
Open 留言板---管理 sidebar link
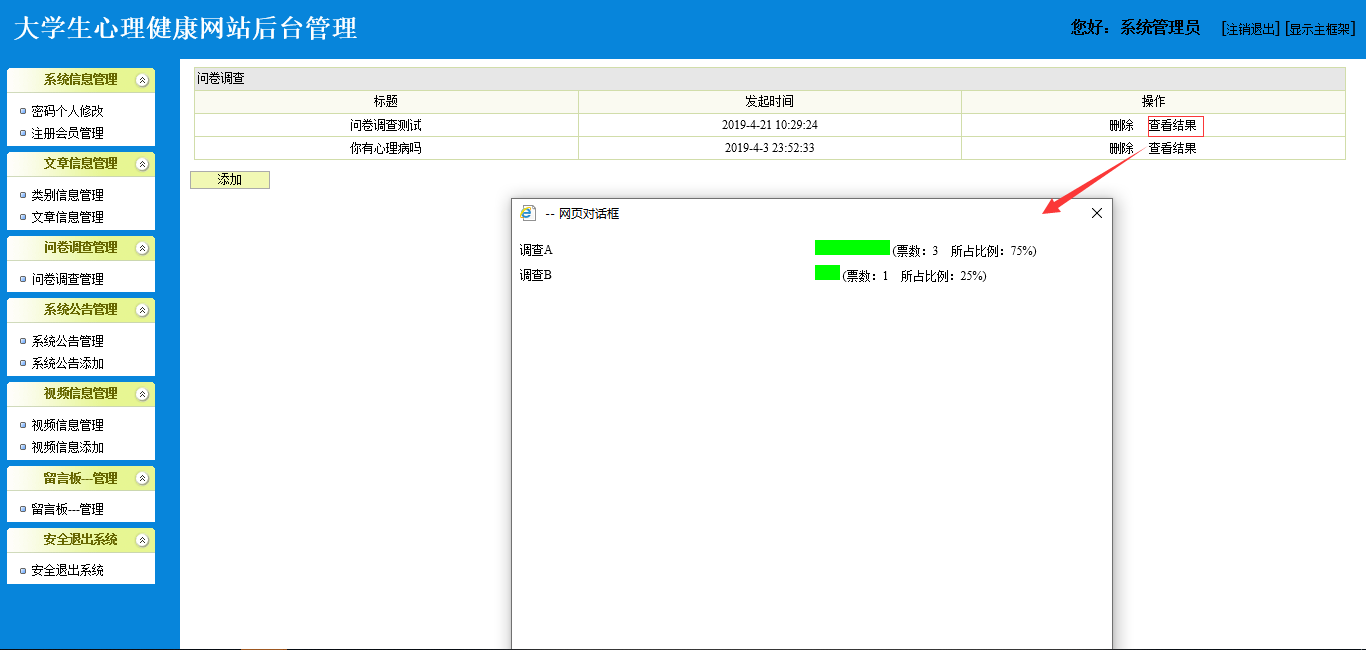click(67, 509)
